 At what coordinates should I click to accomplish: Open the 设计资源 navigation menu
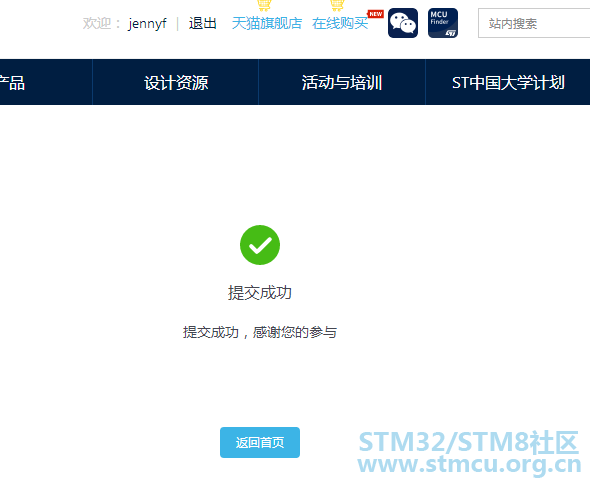[x=176, y=82]
